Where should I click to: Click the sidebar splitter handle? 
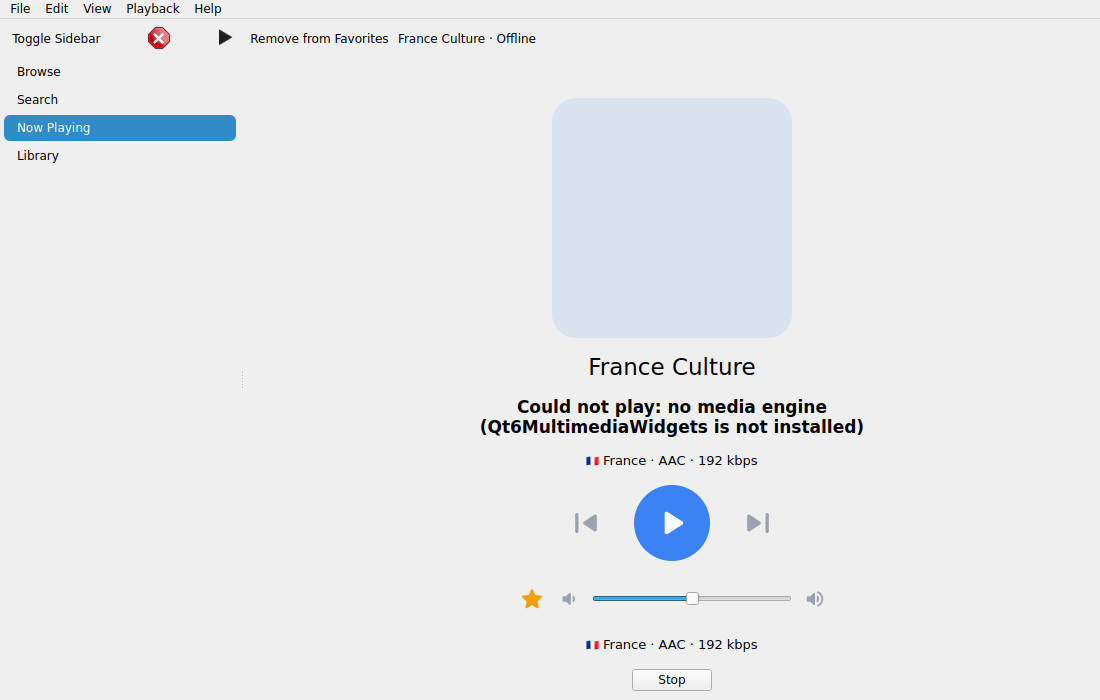[x=242, y=380]
